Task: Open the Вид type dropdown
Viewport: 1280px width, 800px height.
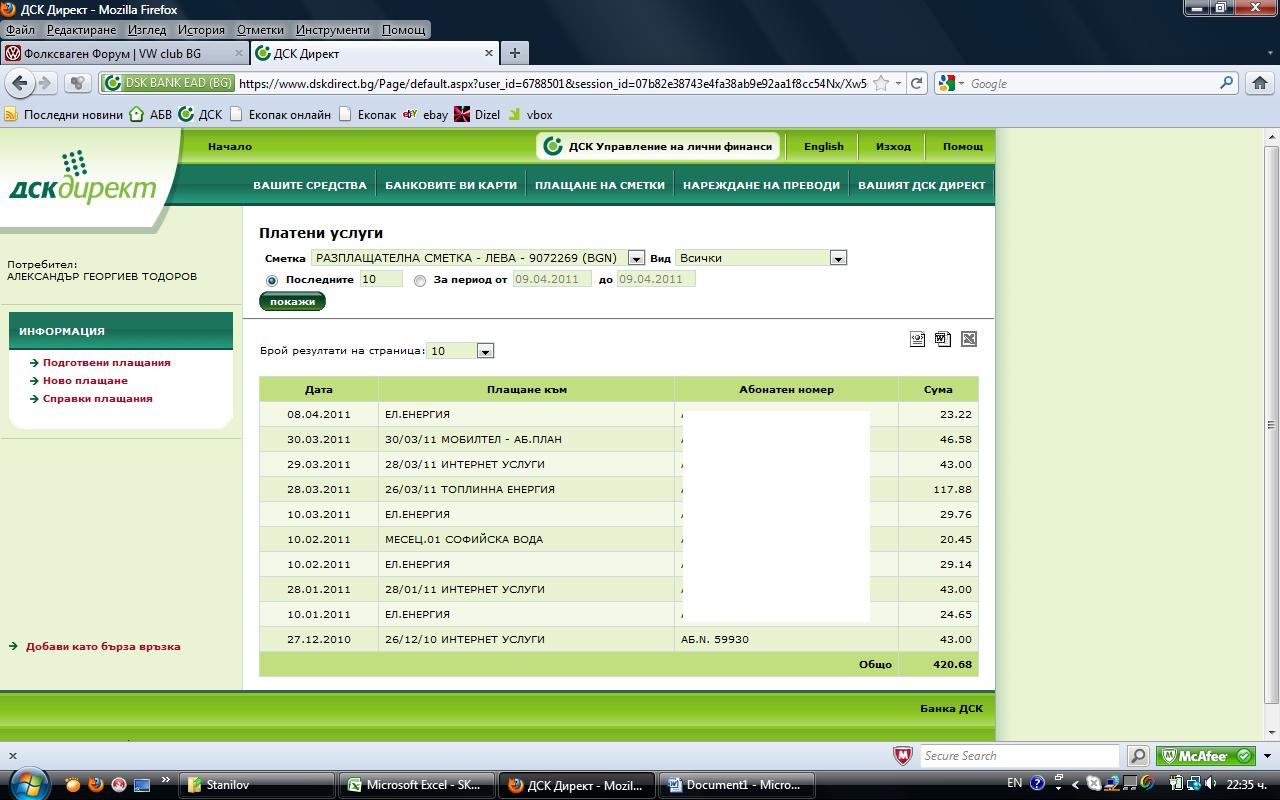Action: pos(838,258)
